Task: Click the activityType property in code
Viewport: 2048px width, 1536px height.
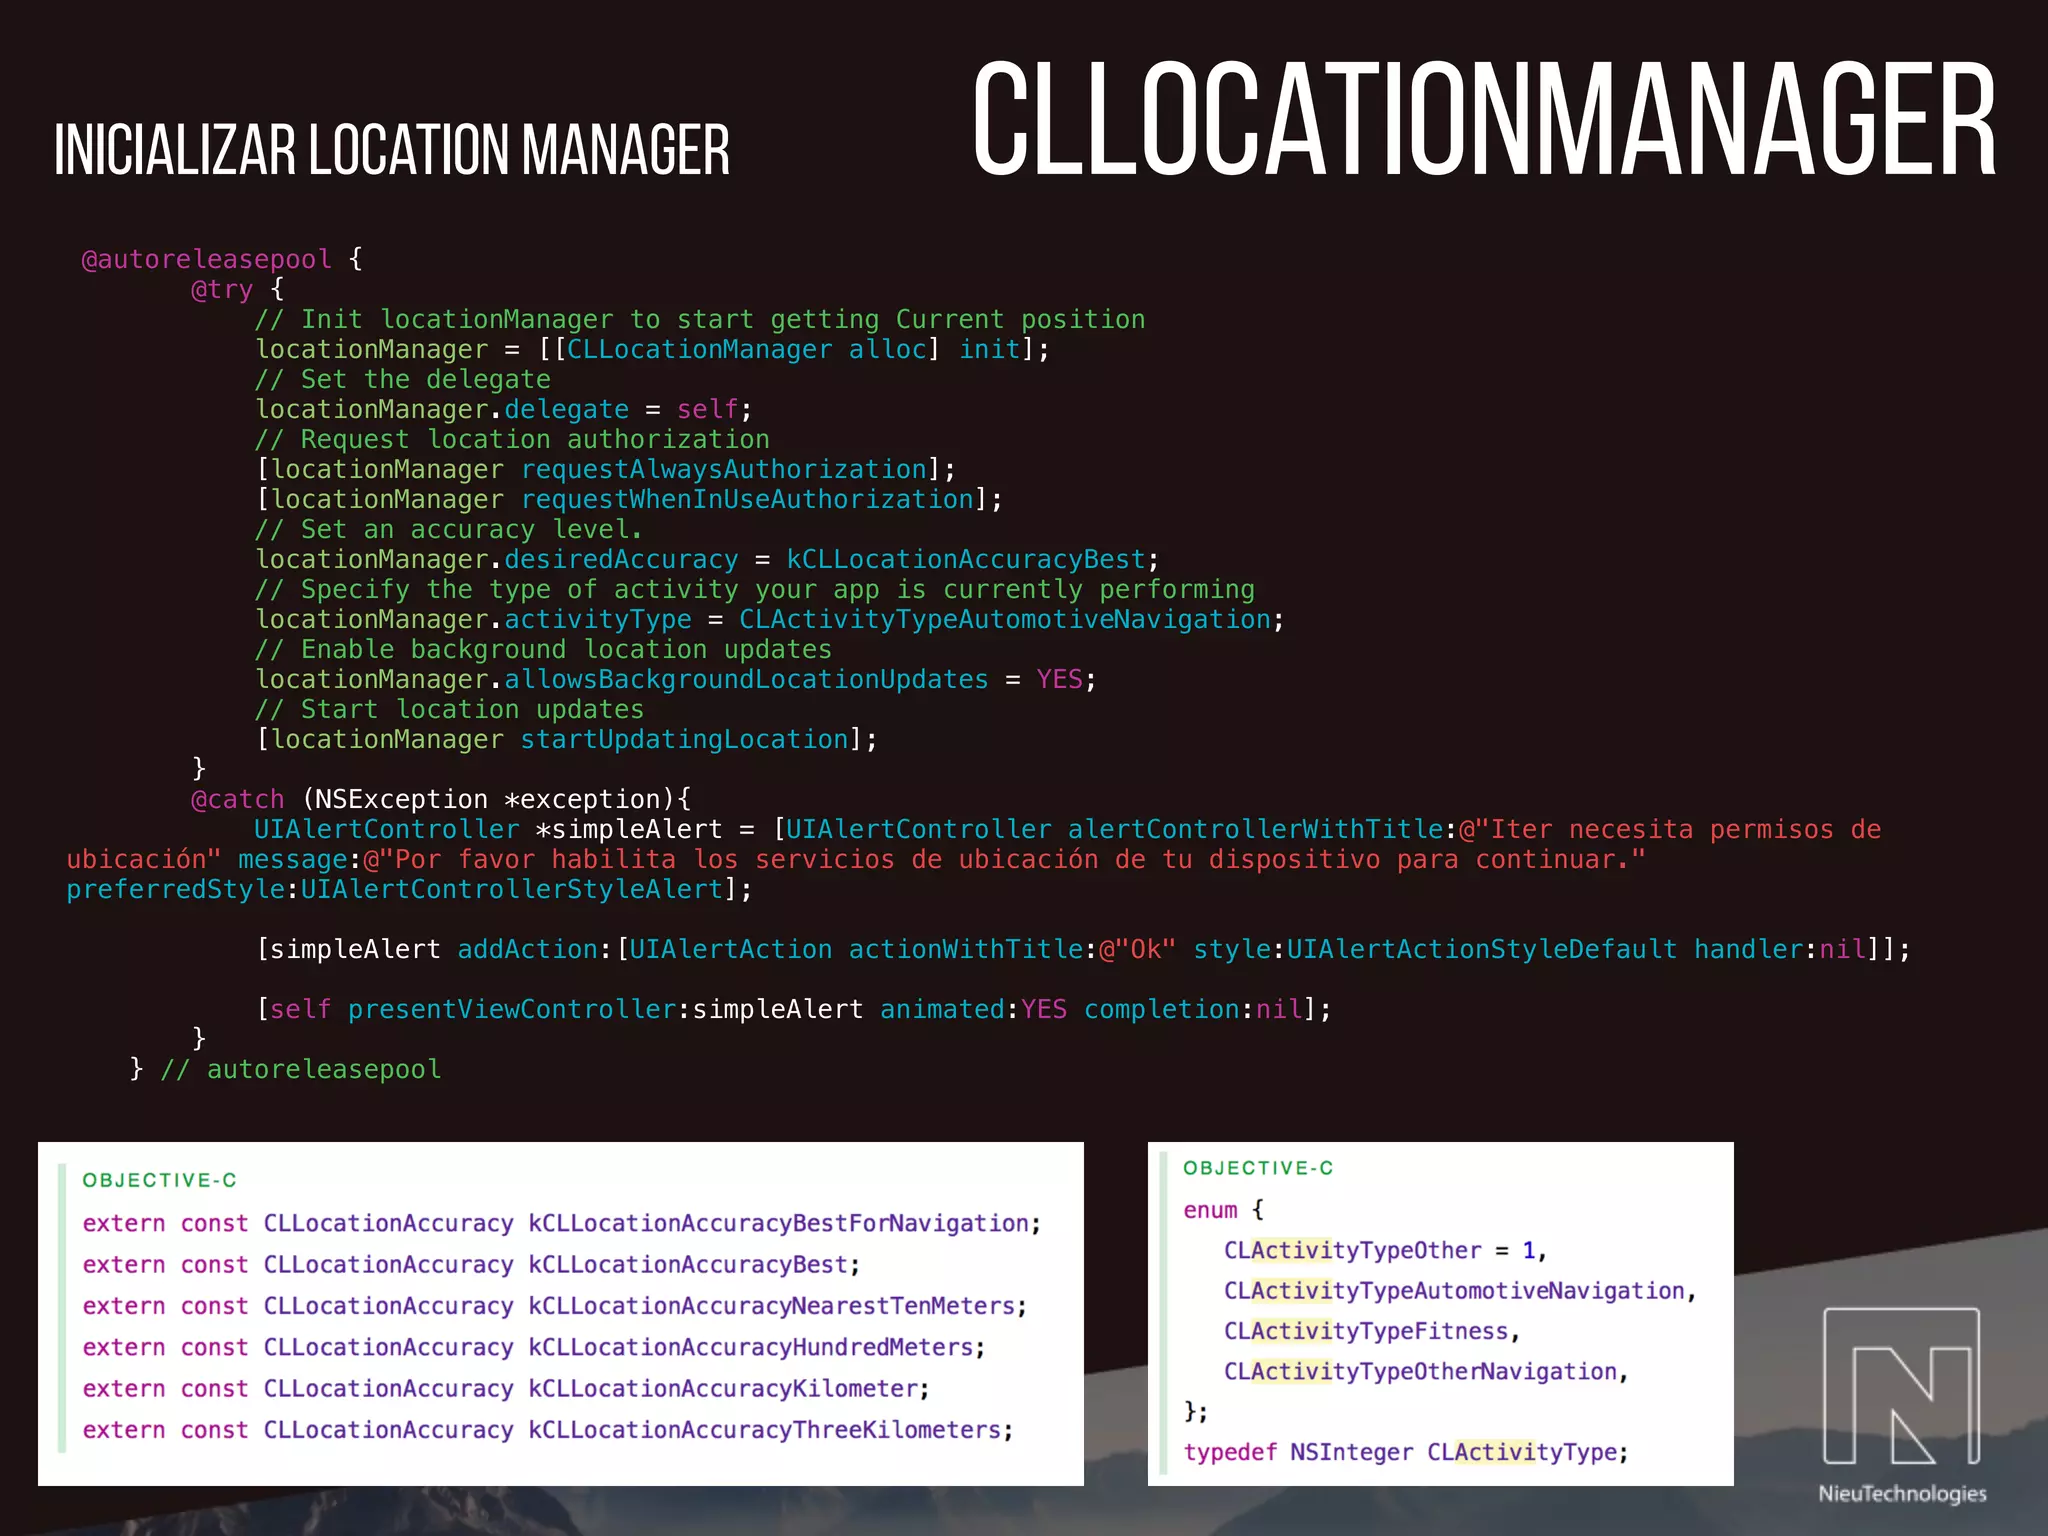Action: 598,619
